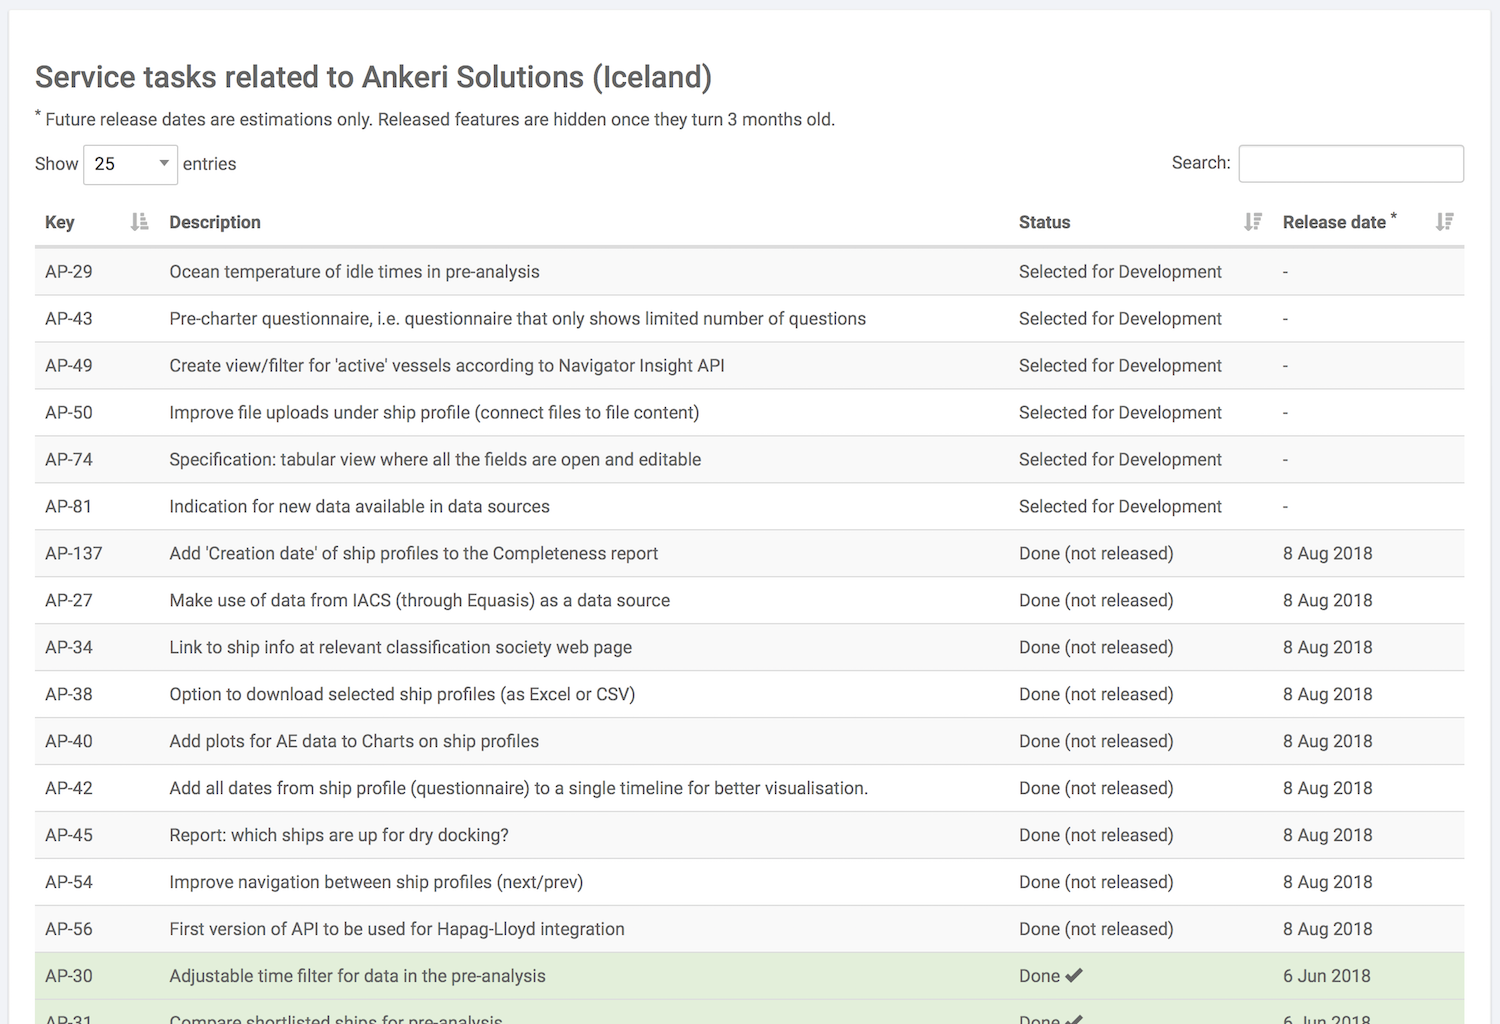Click AP-45 dry docking report description

point(339,836)
